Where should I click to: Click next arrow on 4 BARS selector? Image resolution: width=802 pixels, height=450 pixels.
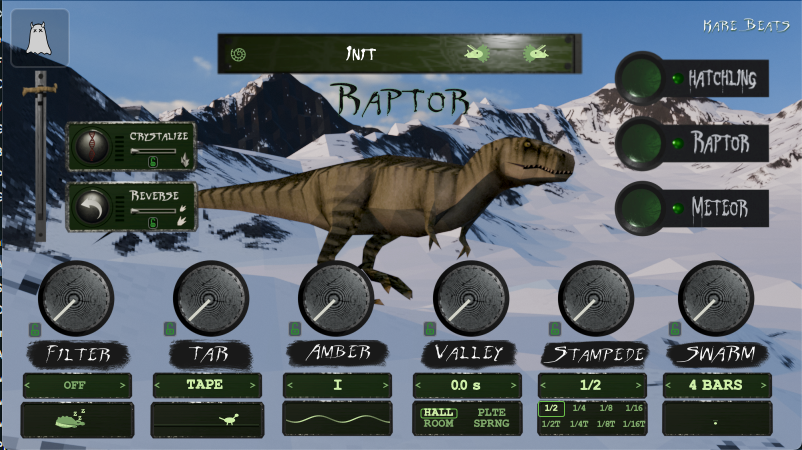click(763, 385)
